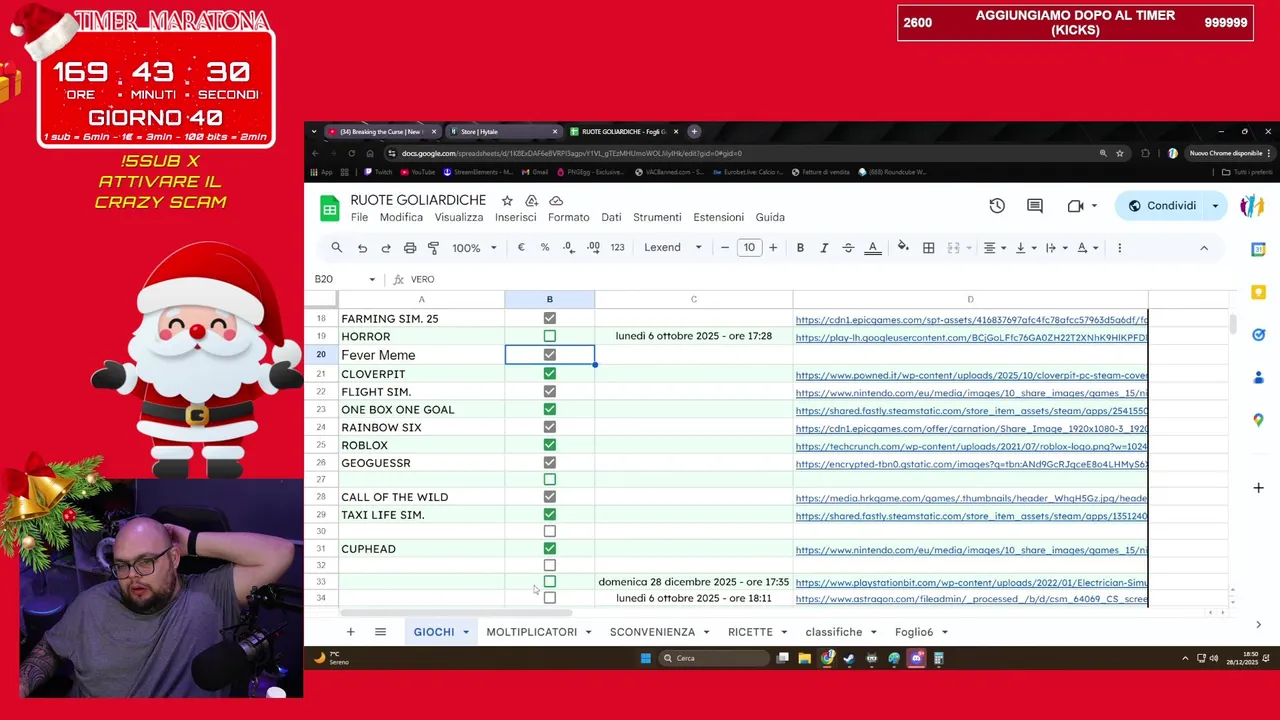The height and width of the screenshot is (720, 1280).
Task: Open Google Calendar in side panel
Action: tap(1258, 250)
